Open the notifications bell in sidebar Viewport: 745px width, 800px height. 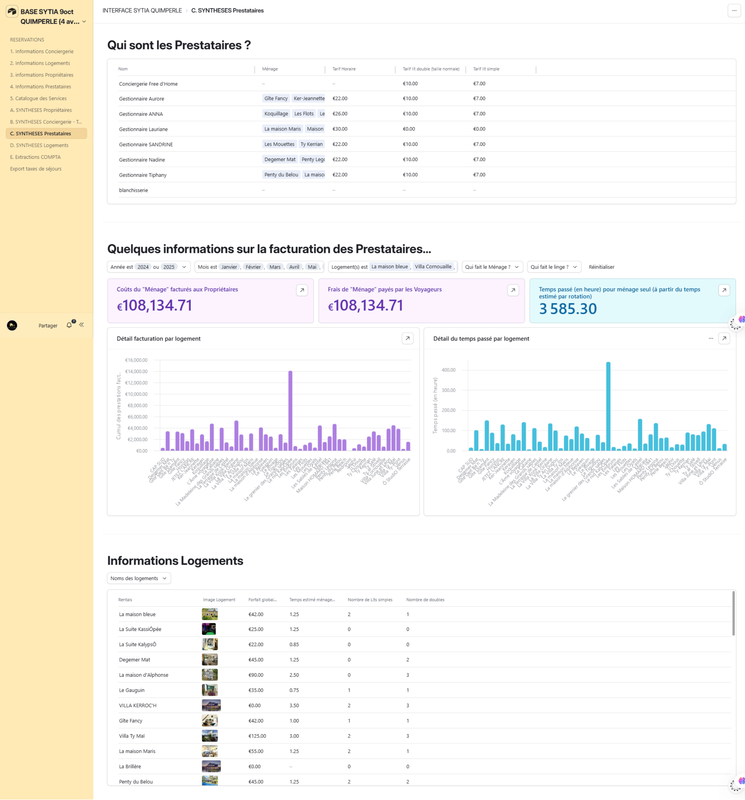(70, 325)
